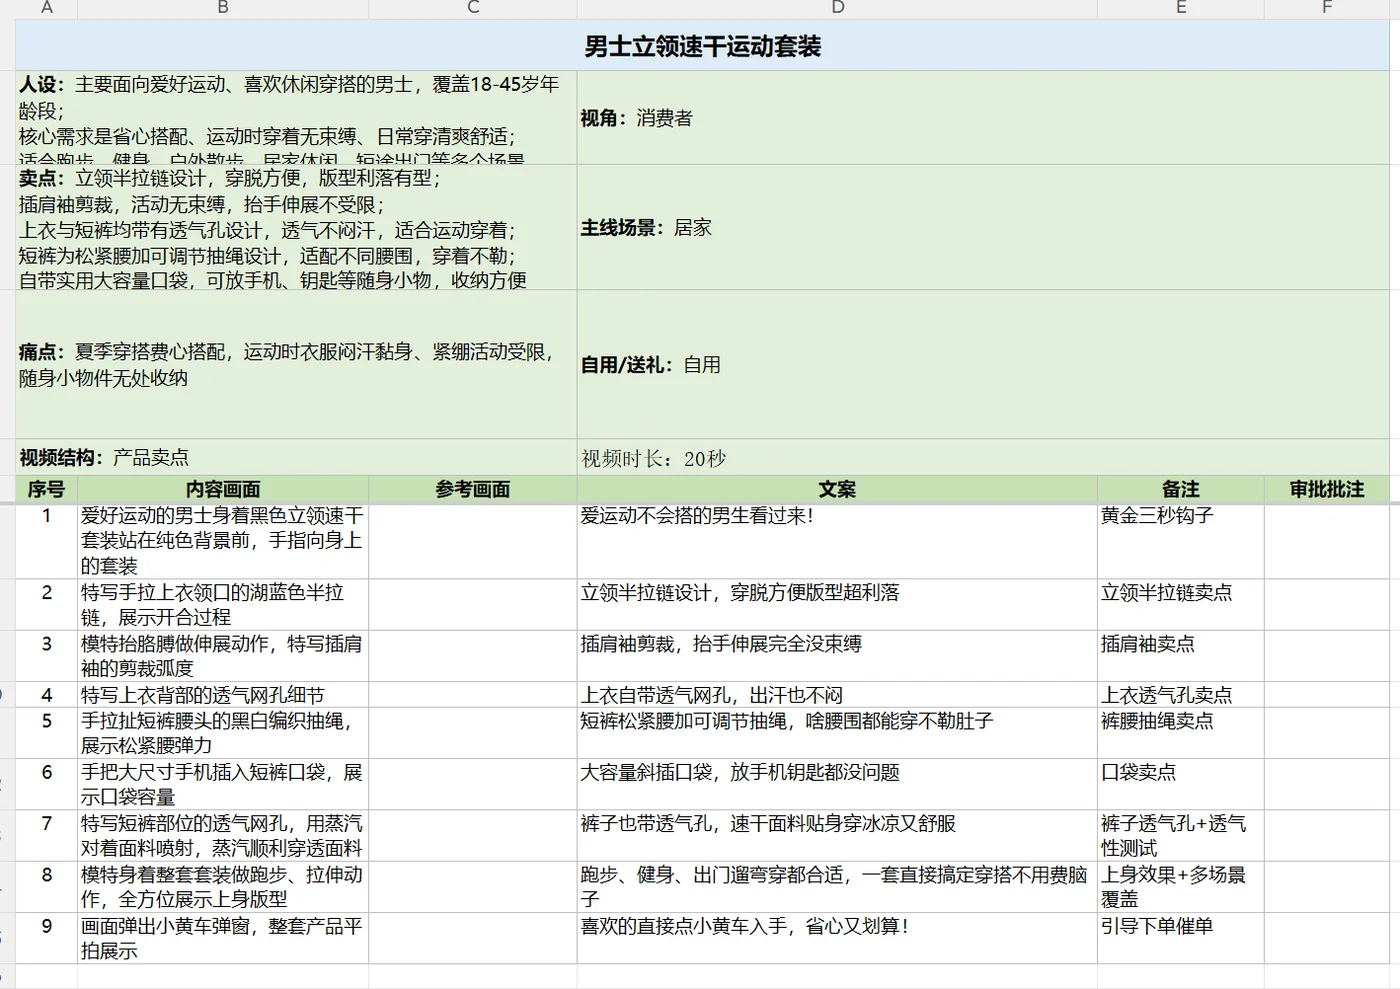Select copy "喜欢的直接点小黄车入手，省心又划算!"
Image resolution: width=1400 pixels, height=989 pixels.
(x=745, y=926)
